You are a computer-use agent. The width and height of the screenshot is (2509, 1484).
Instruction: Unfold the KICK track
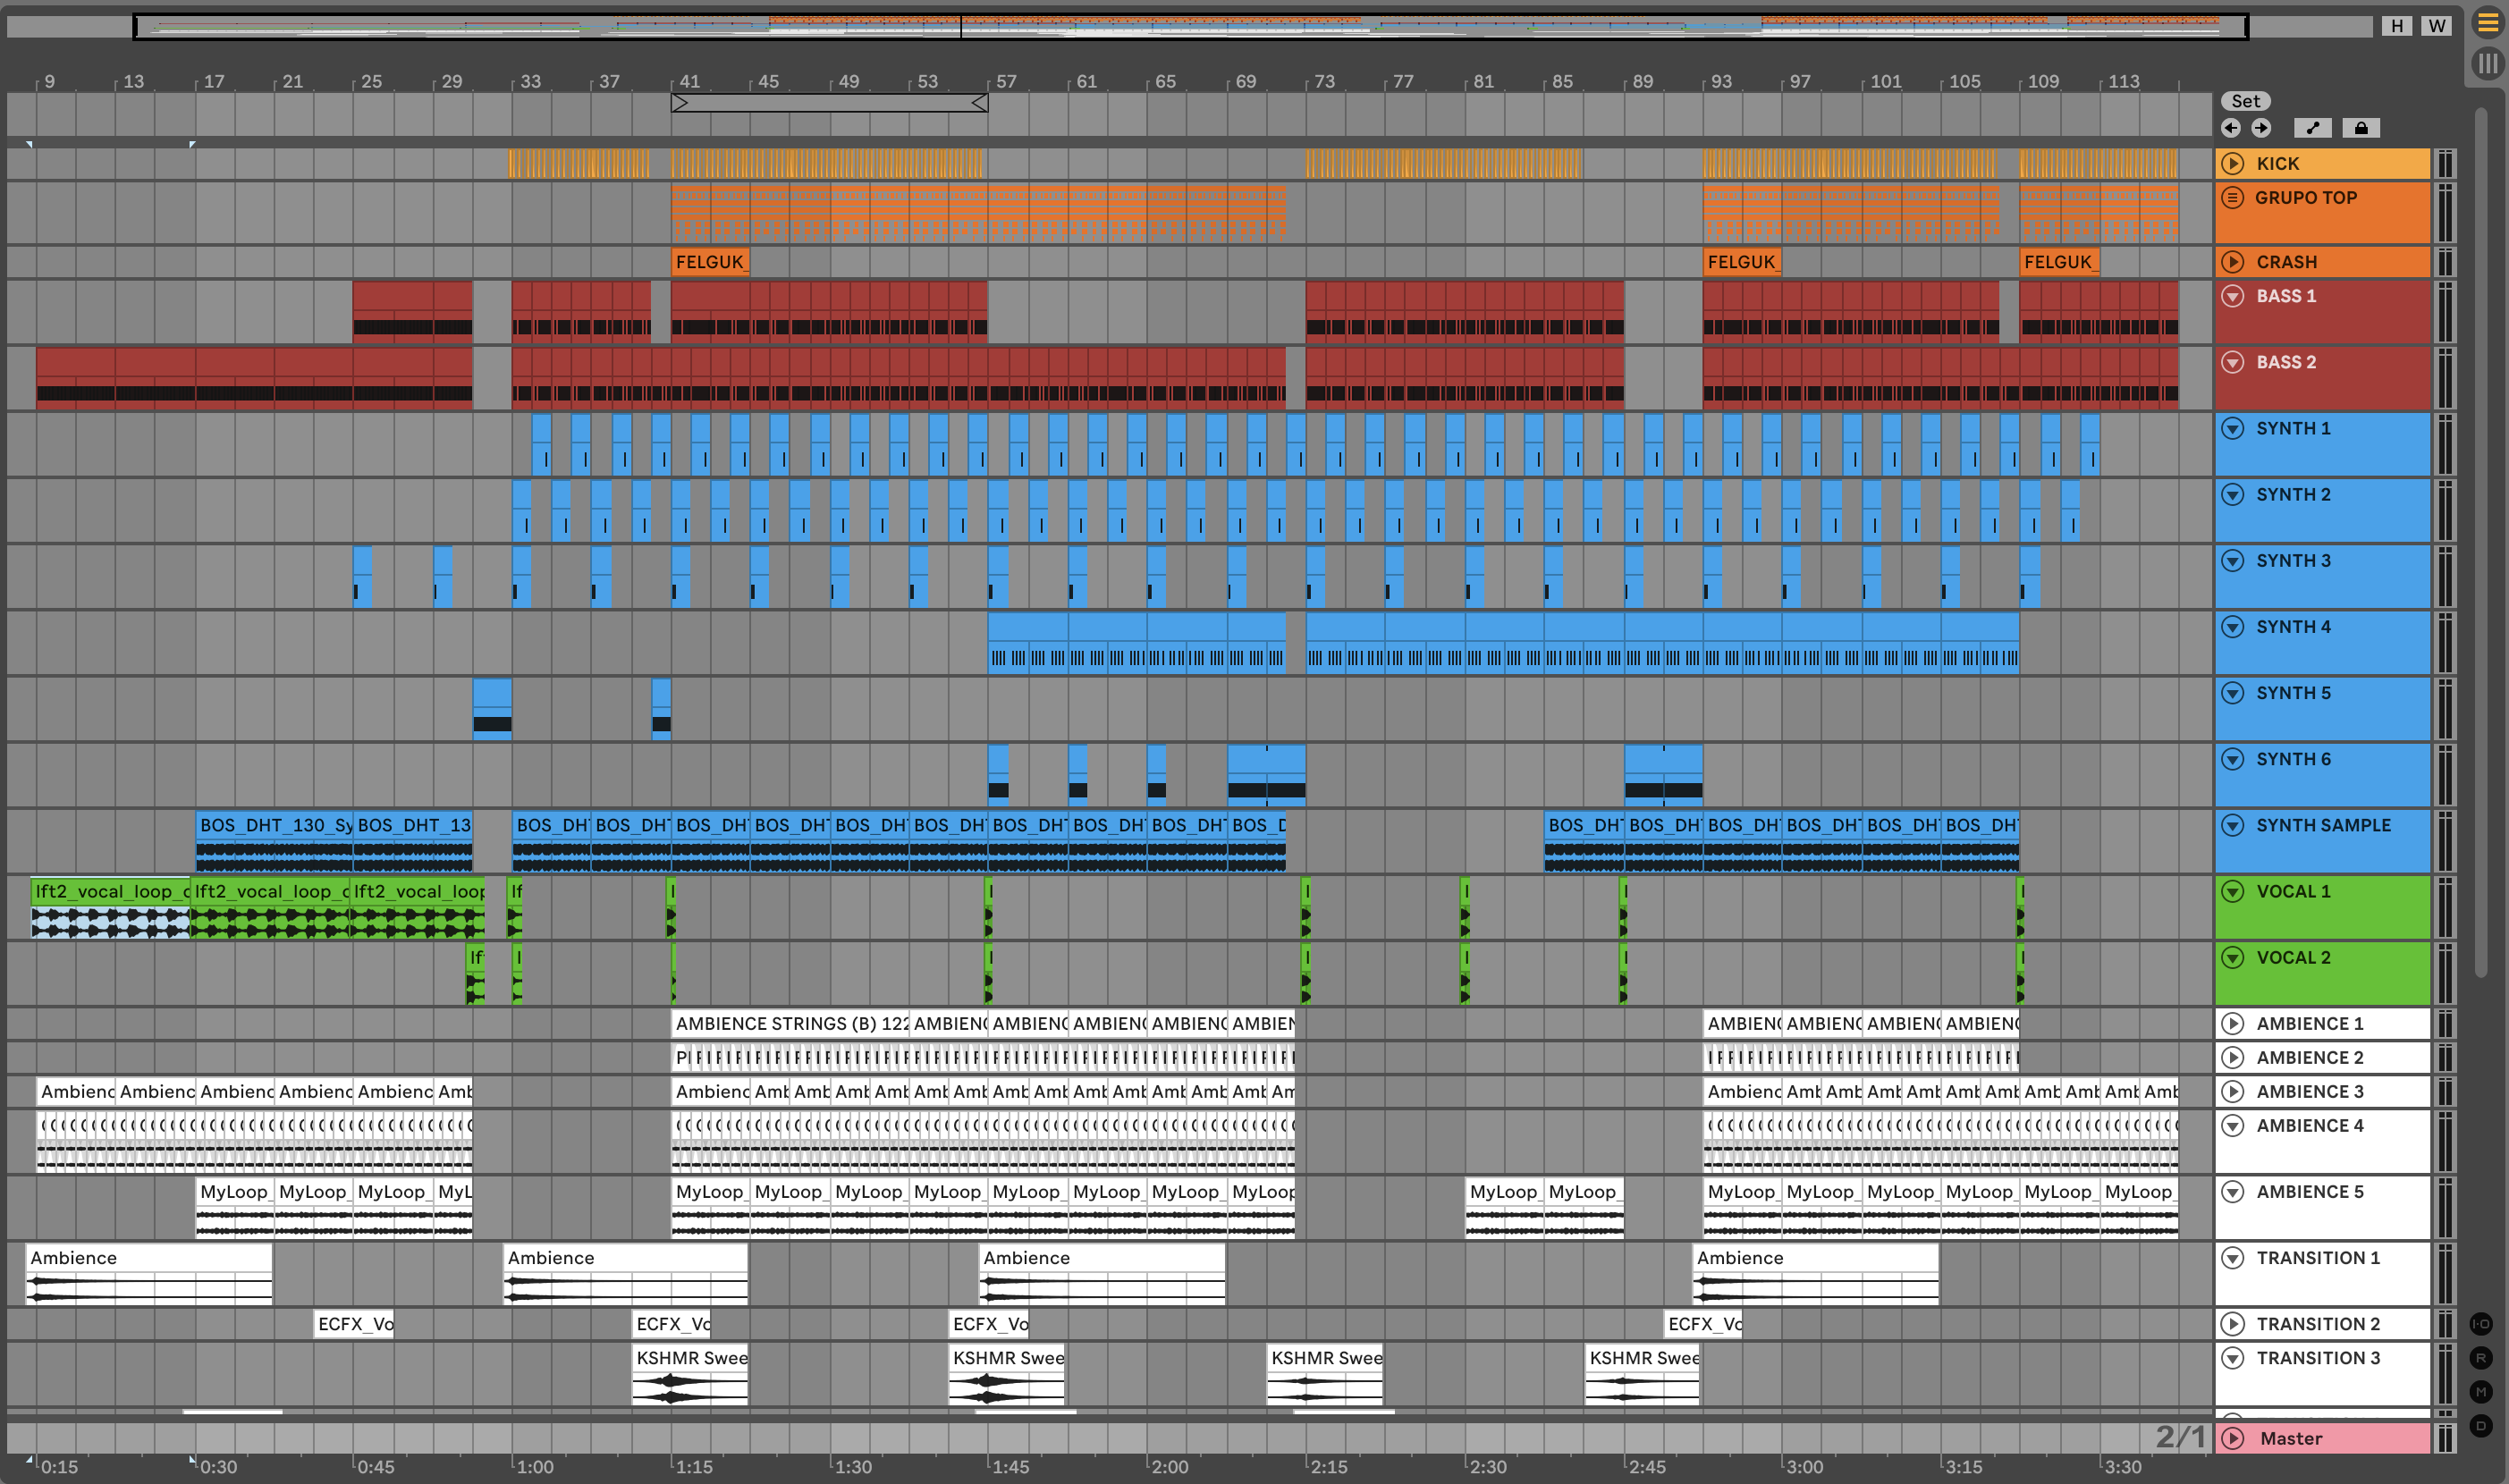click(x=2232, y=163)
